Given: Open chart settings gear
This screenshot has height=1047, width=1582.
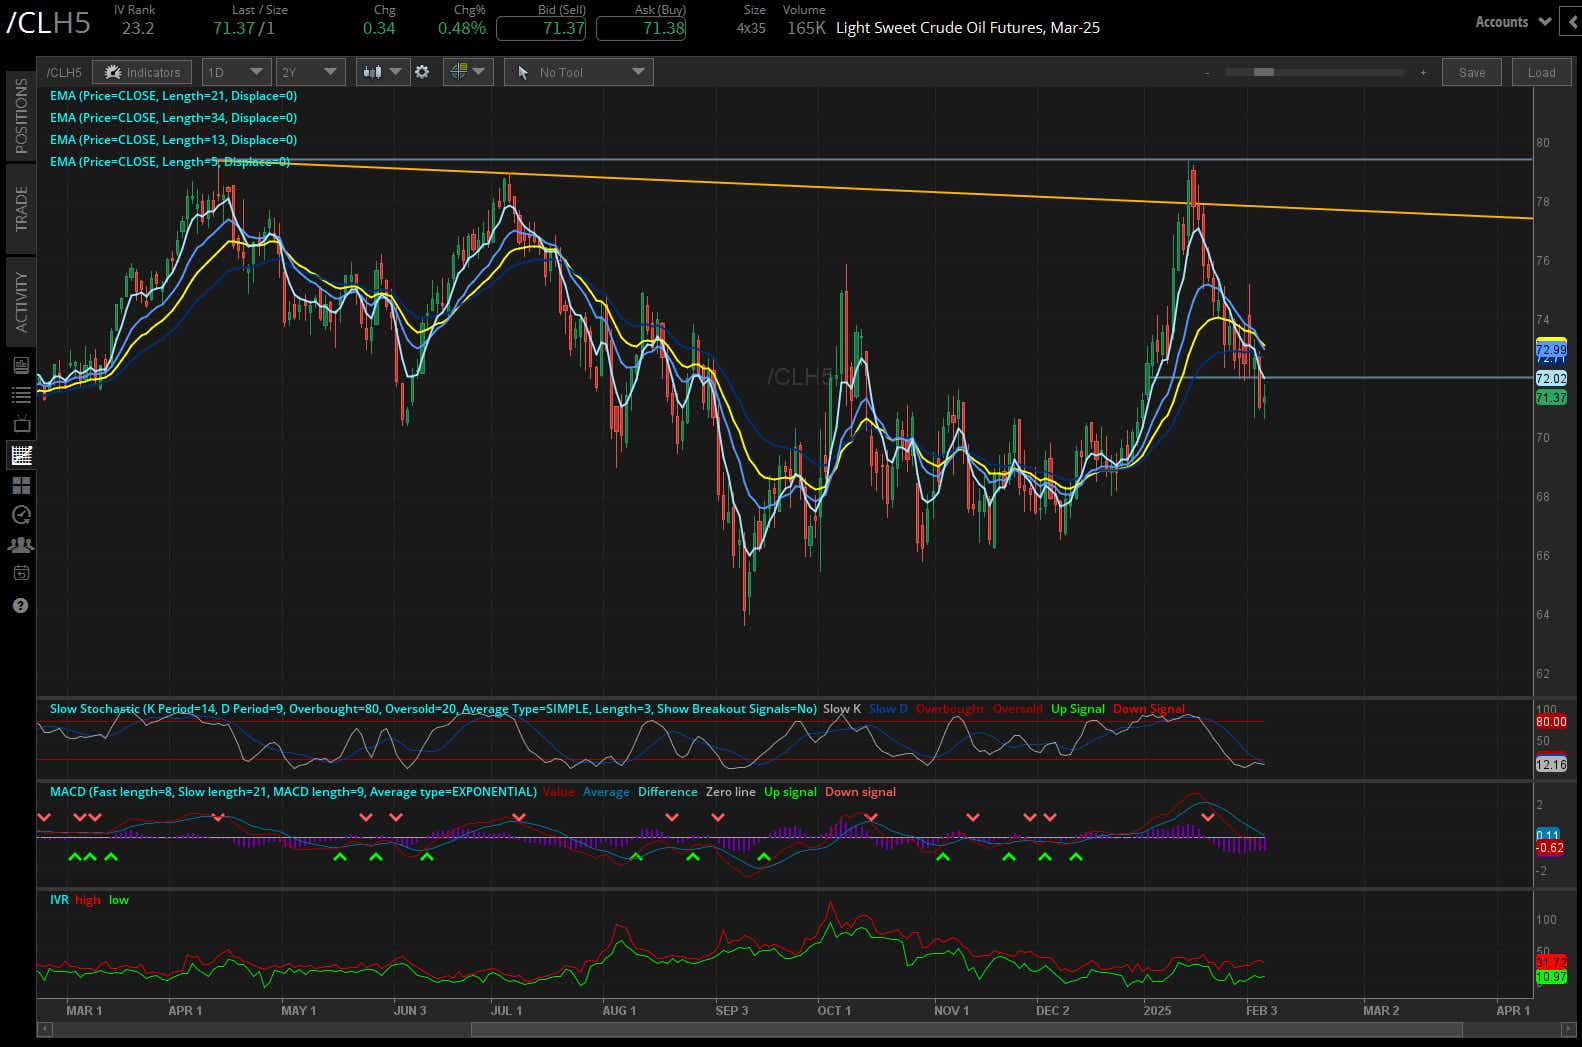Looking at the screenshot, I should coord(422,72).
